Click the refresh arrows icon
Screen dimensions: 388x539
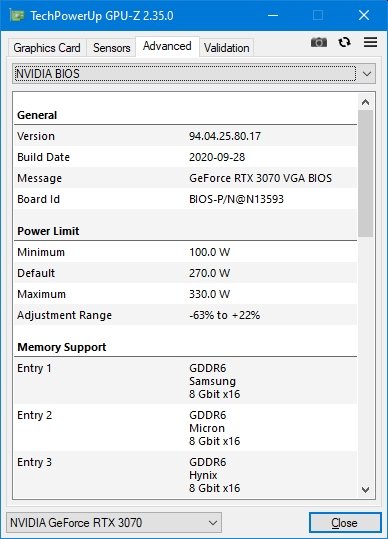point(344,42)
